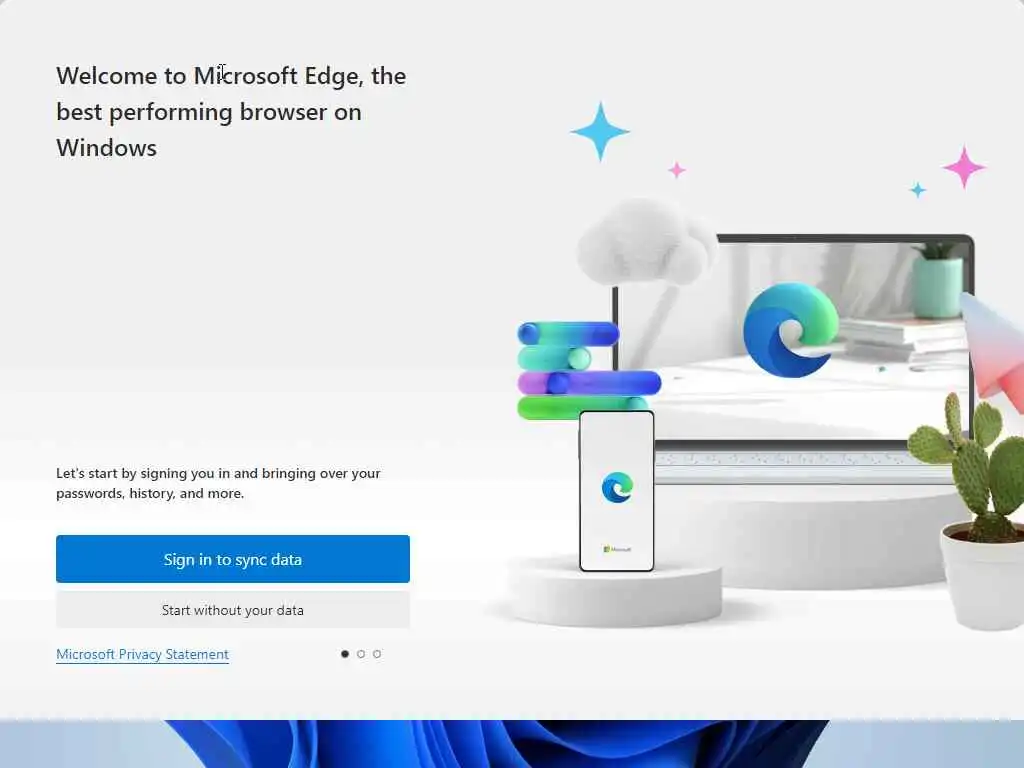Go to the second page indicator dot
This screenshot has height=768, width=1024.
(361, 654)
